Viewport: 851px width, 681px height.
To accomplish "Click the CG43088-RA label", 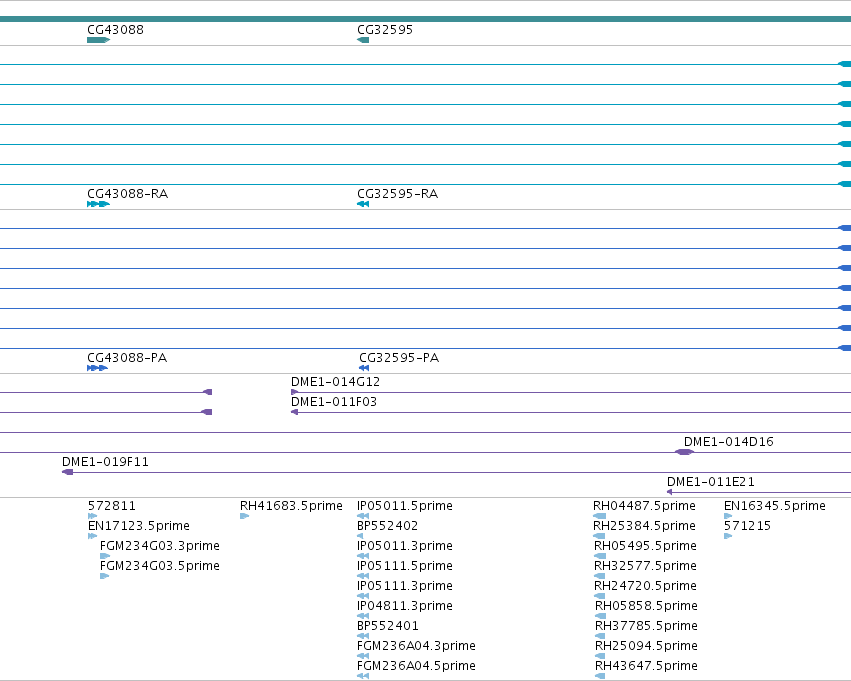I will click(x=128, y=194).
